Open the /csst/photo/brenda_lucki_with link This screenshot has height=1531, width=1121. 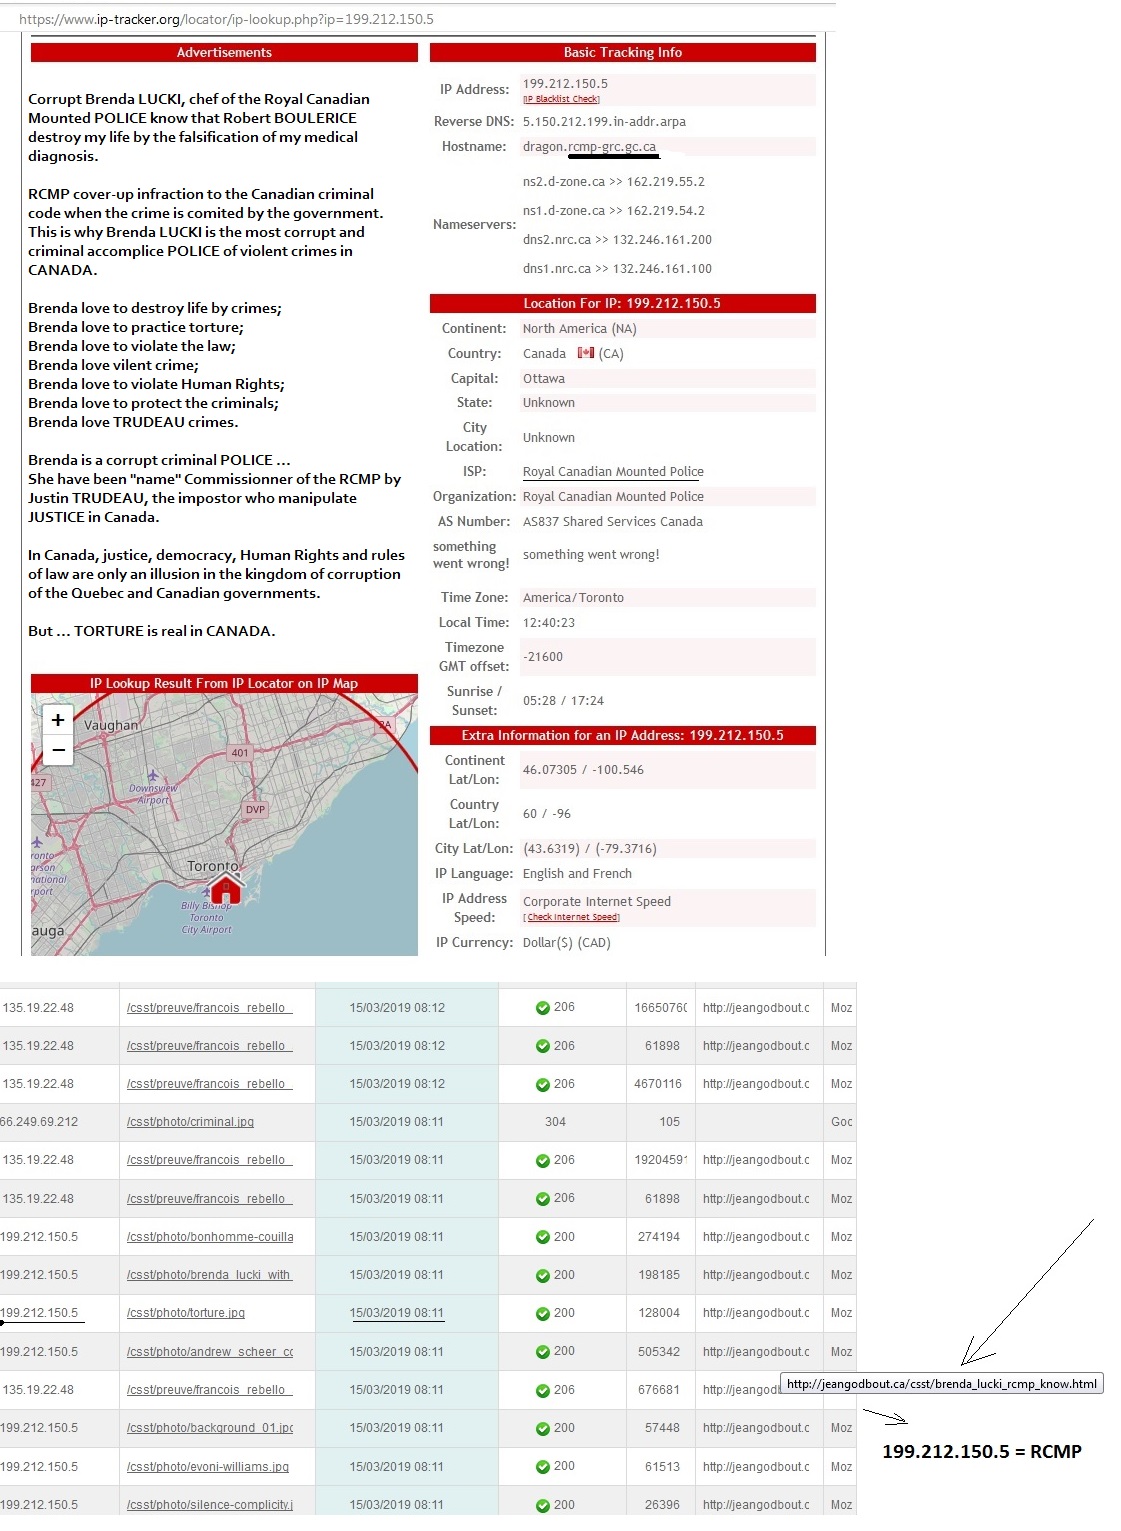[x=209, y=1275]
